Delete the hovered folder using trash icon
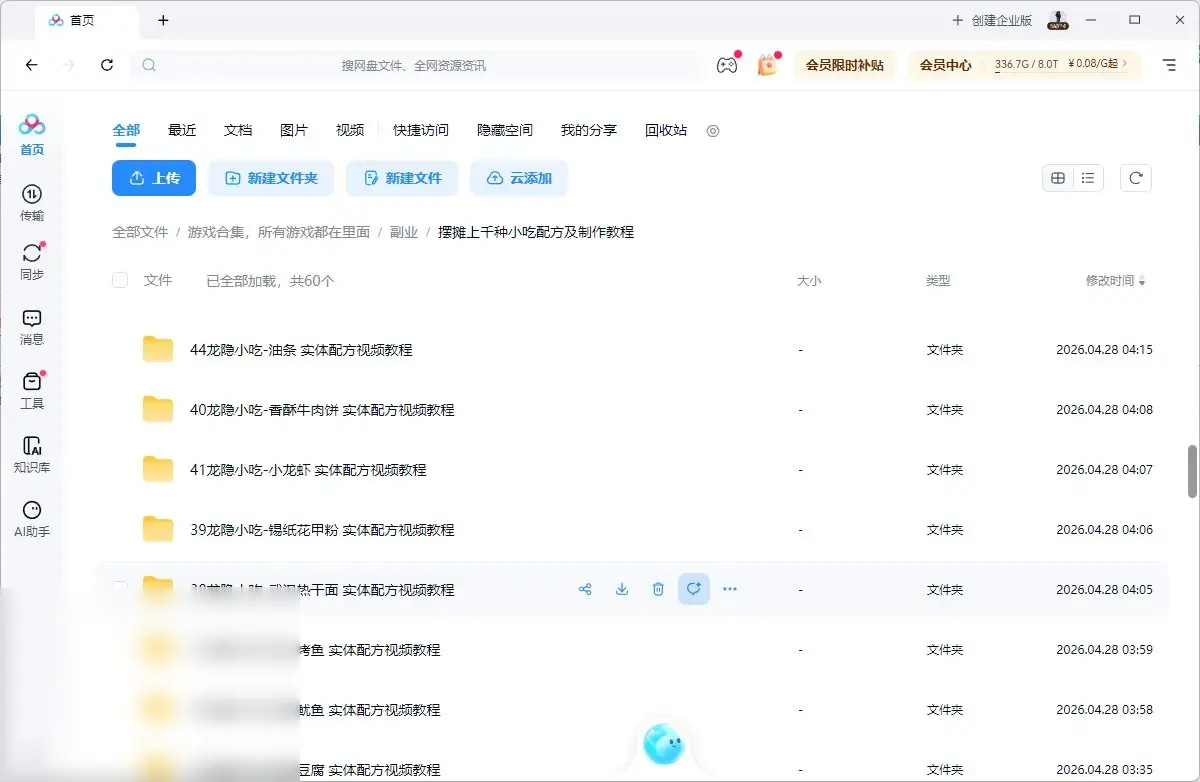Image resolution: width=1200 pixels, height=782 pixels. (657, 589)
